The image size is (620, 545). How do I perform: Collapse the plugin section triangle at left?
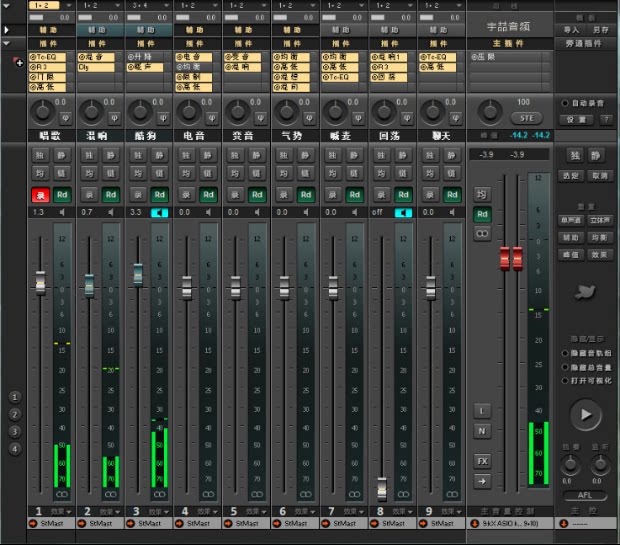[x=7, y=44]
